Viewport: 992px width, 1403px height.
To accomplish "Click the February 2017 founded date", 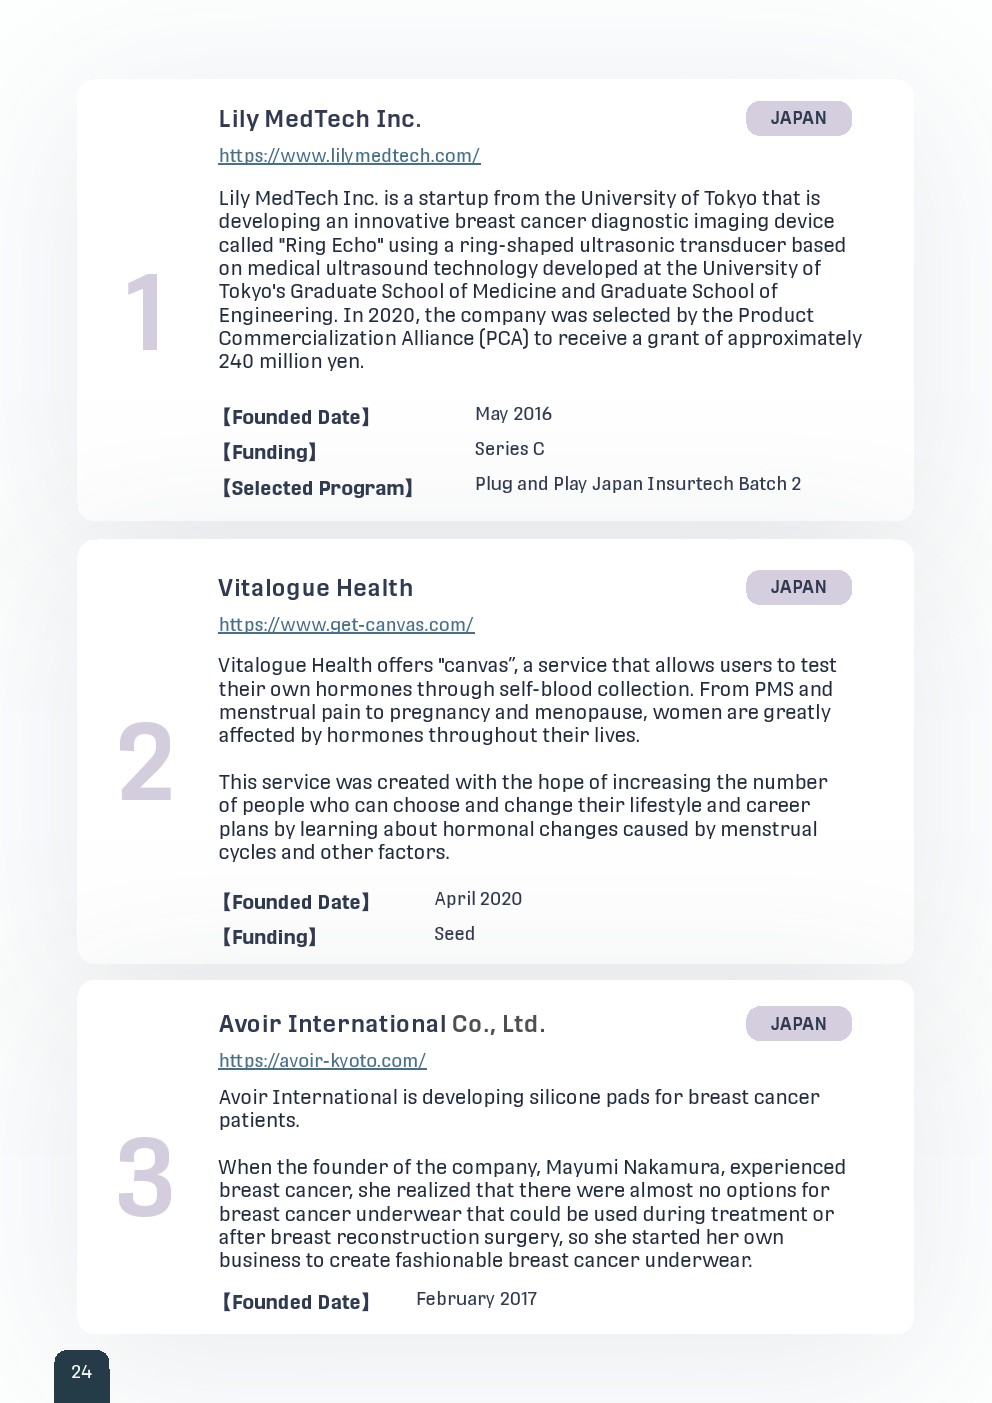I will 476,1299.
